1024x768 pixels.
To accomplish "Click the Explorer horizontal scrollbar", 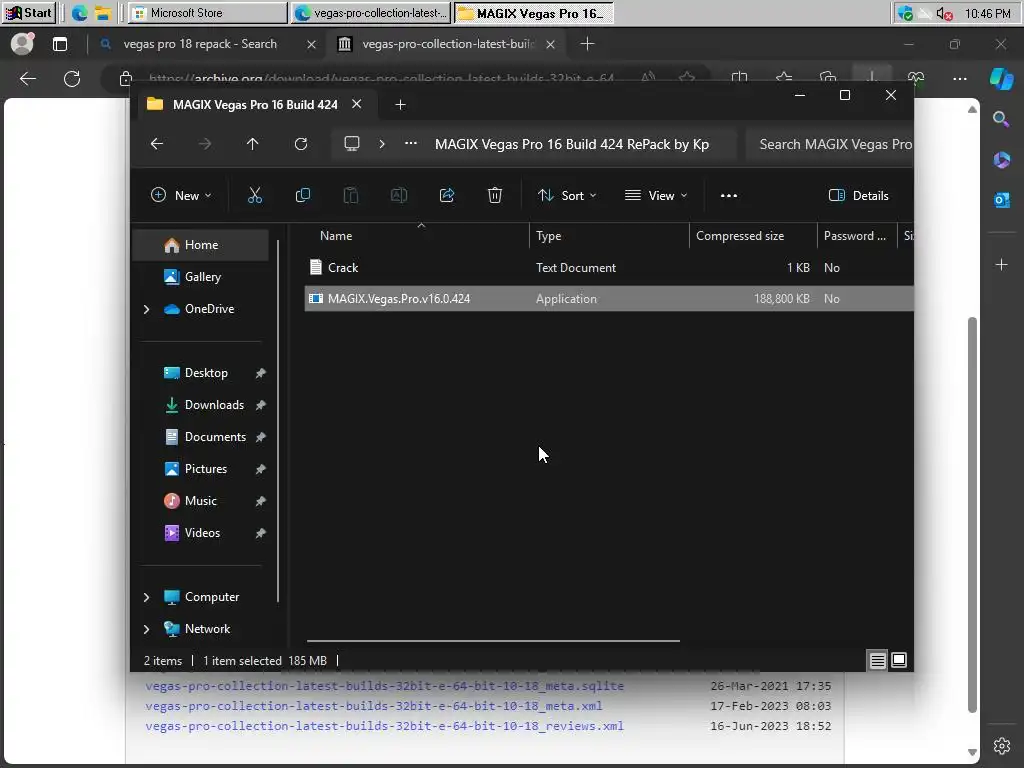I will [x=493, y=641].
